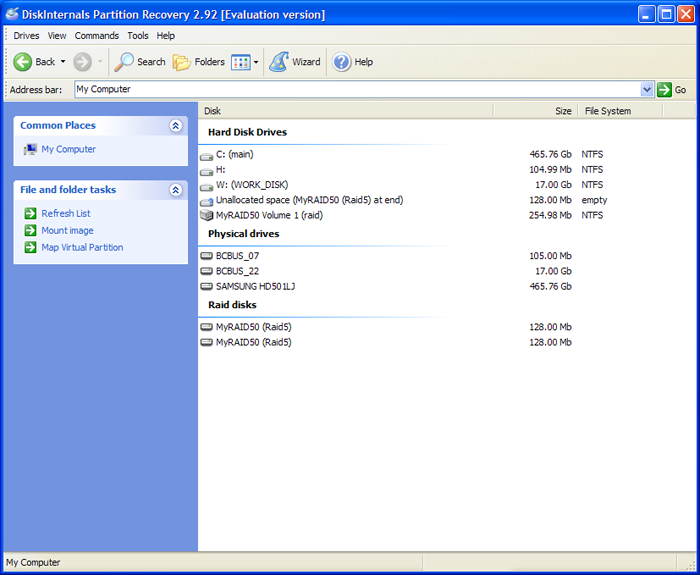Click the Folders toolbar label
Viewport: 700px width, 575px height.
click(x=209, y=62)
